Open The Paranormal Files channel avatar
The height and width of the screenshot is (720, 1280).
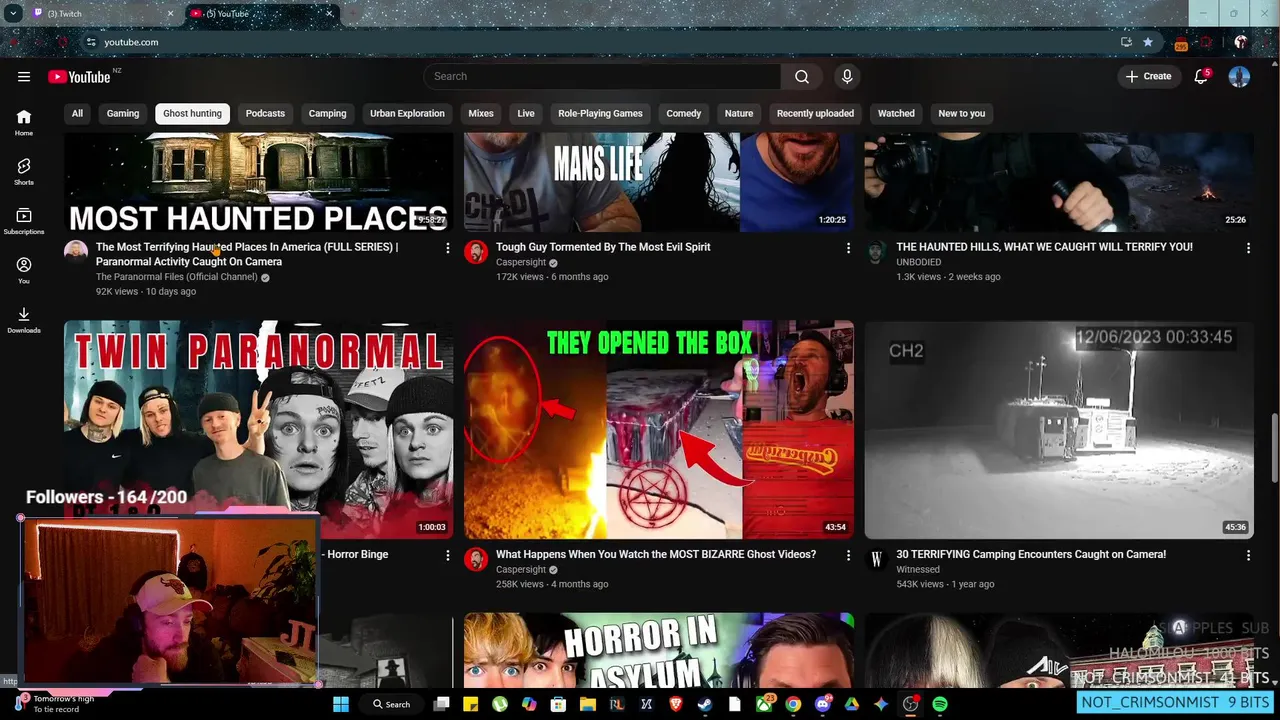[76, 252]
